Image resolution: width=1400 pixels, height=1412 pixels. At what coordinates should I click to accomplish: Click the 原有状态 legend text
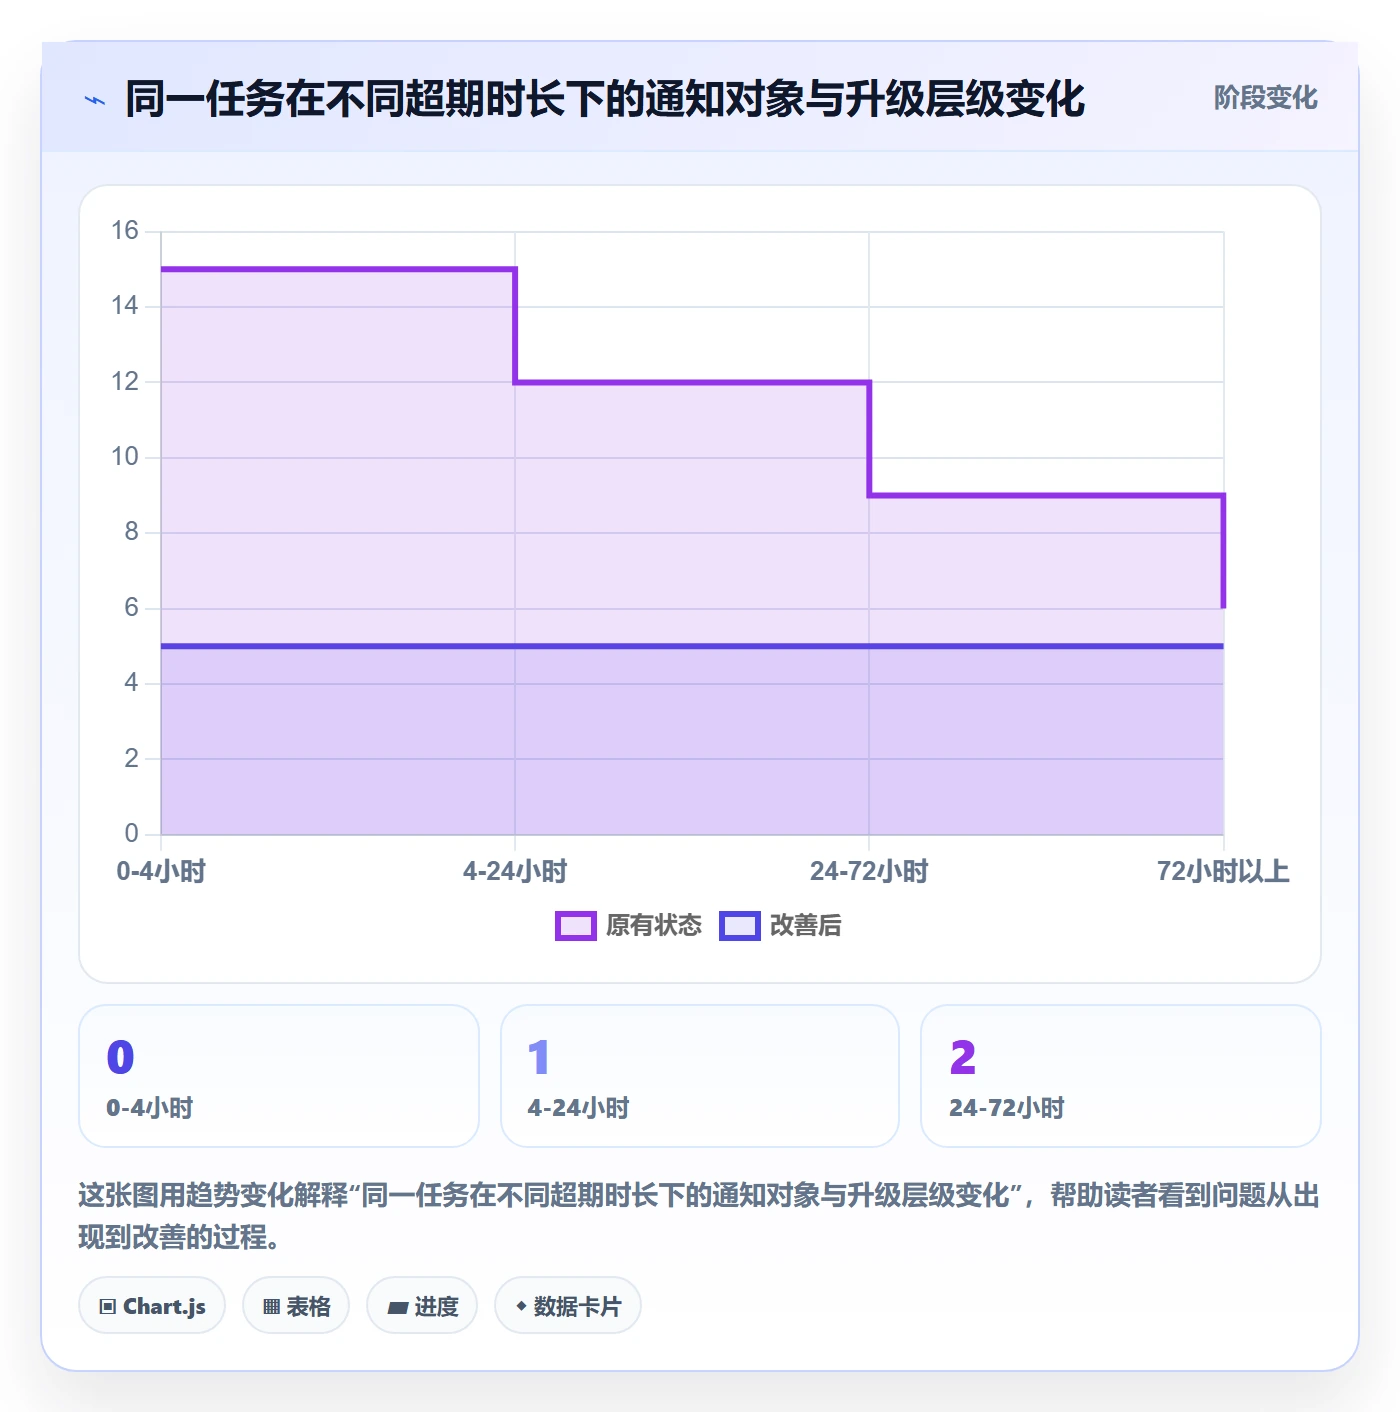(654, 926)
